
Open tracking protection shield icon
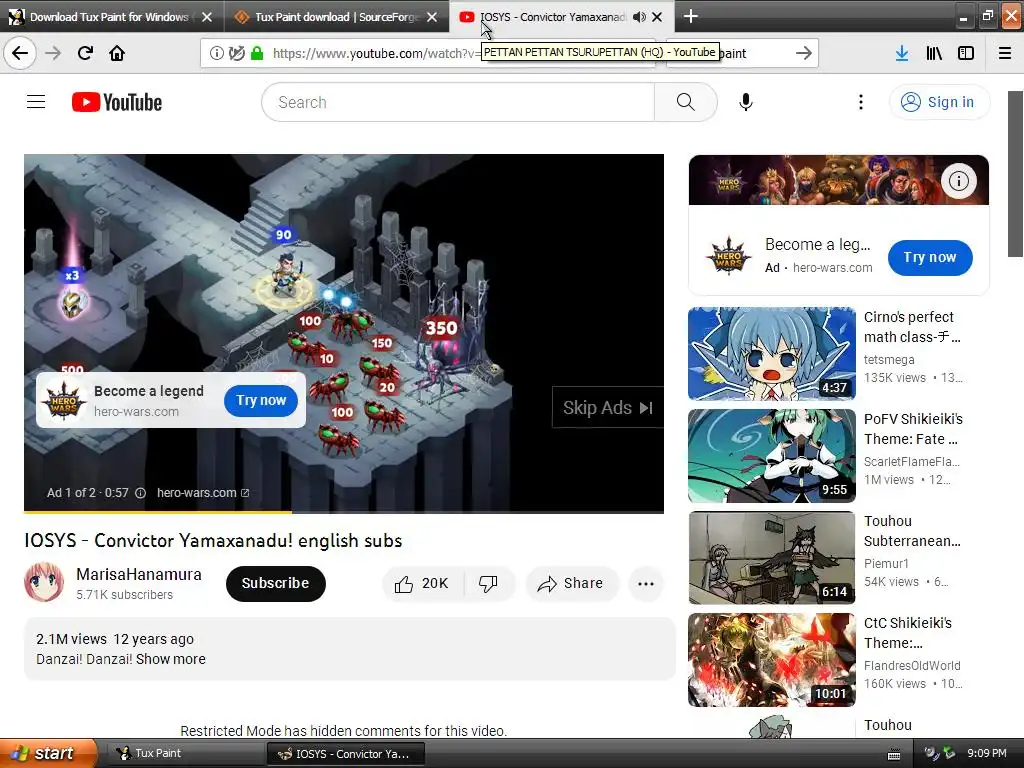(x=236, y=53)
